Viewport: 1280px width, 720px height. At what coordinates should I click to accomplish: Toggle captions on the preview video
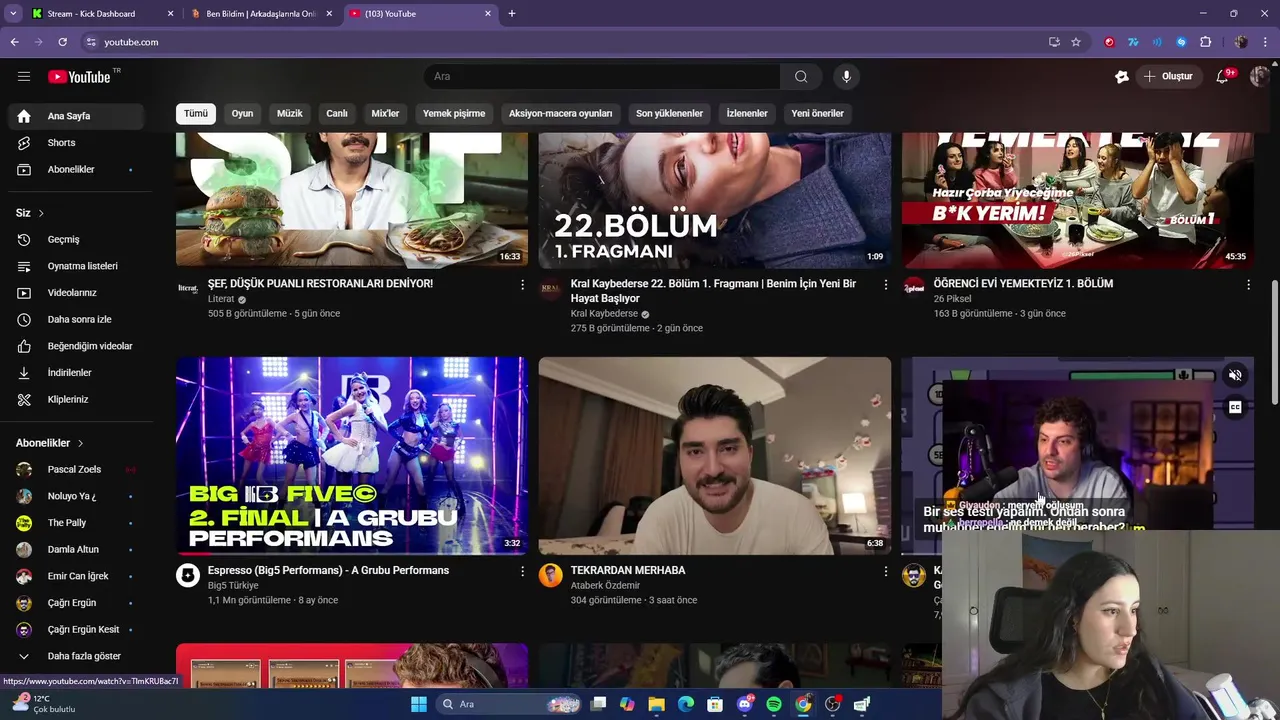[1235, 407]
